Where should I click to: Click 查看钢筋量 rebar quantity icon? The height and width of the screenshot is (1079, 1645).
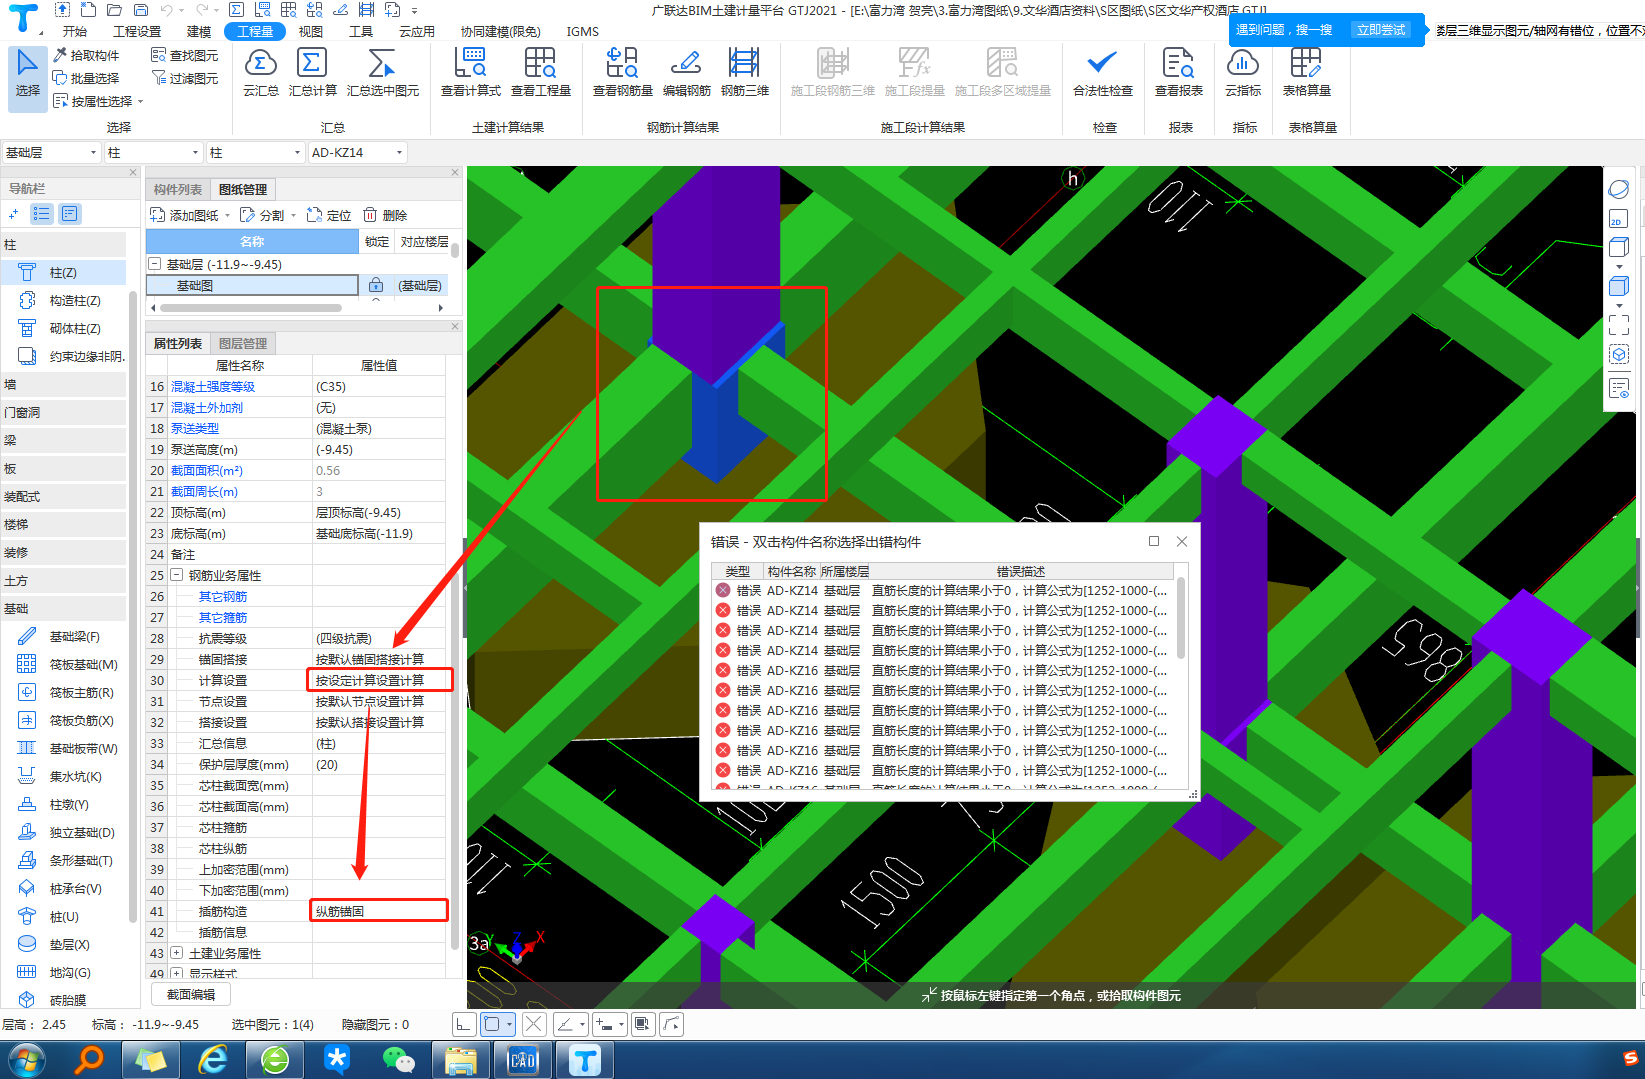[x=622, y=73]
